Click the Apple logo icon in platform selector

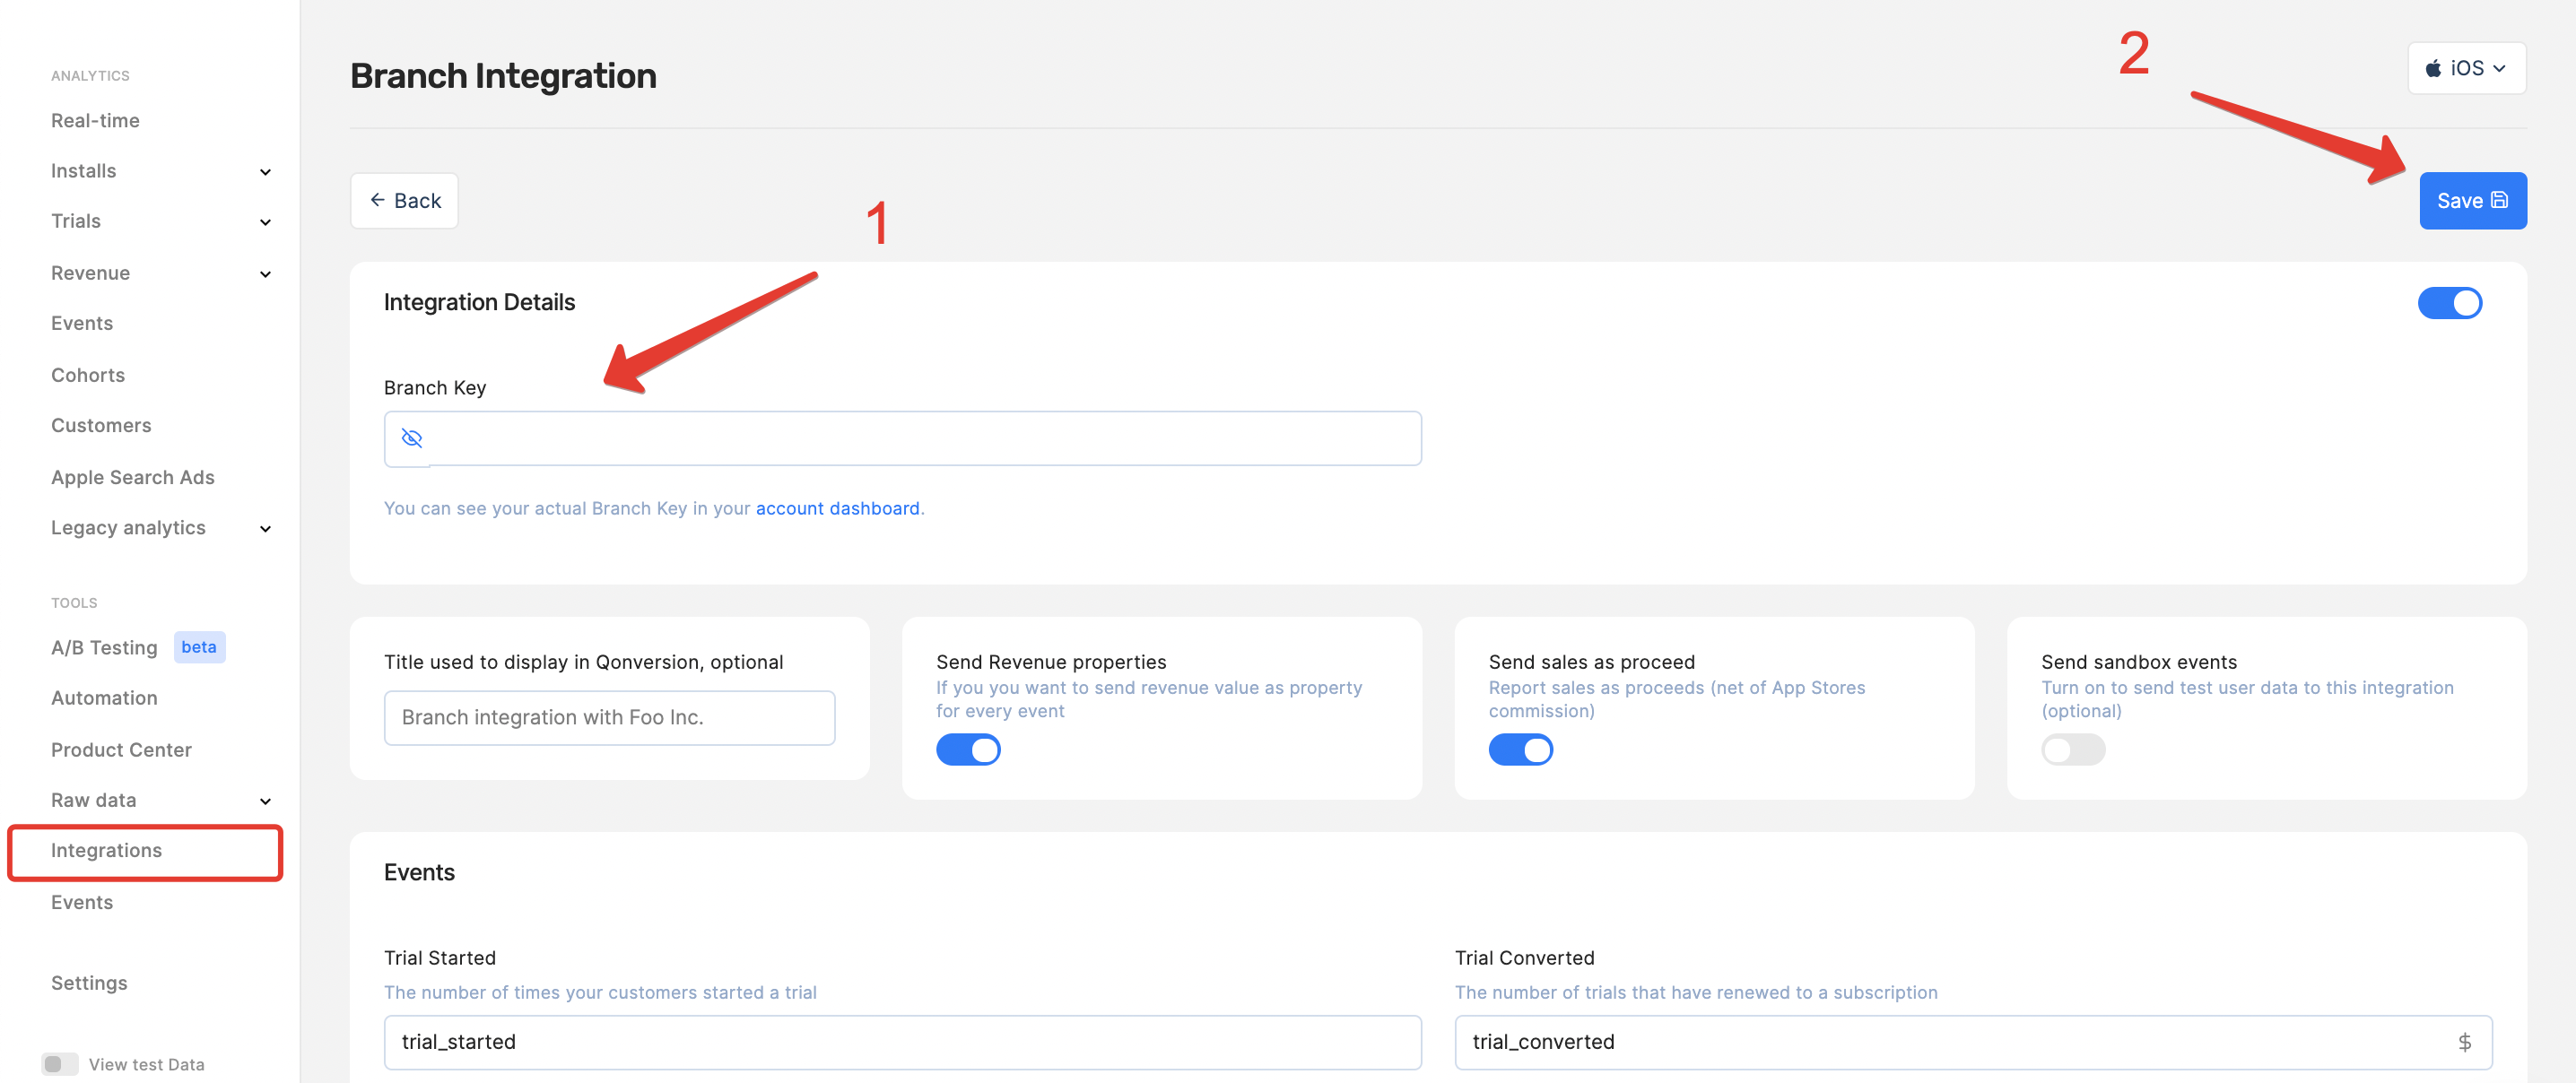2433,69
